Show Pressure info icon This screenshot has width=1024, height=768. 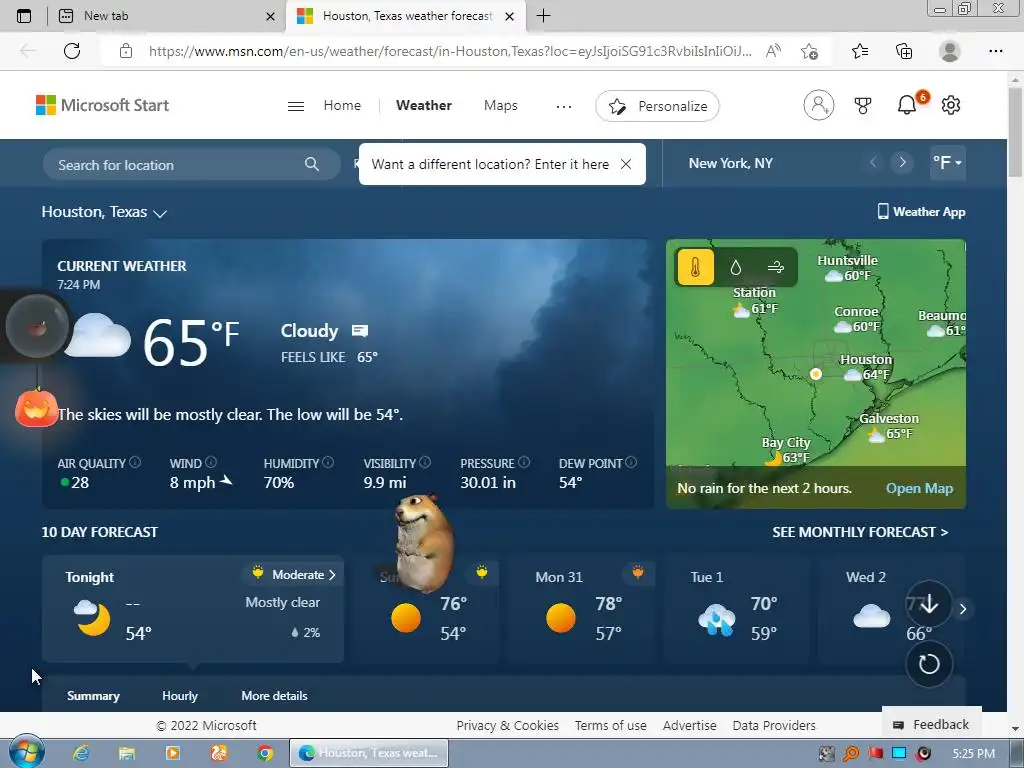click(x=524, y=462)
